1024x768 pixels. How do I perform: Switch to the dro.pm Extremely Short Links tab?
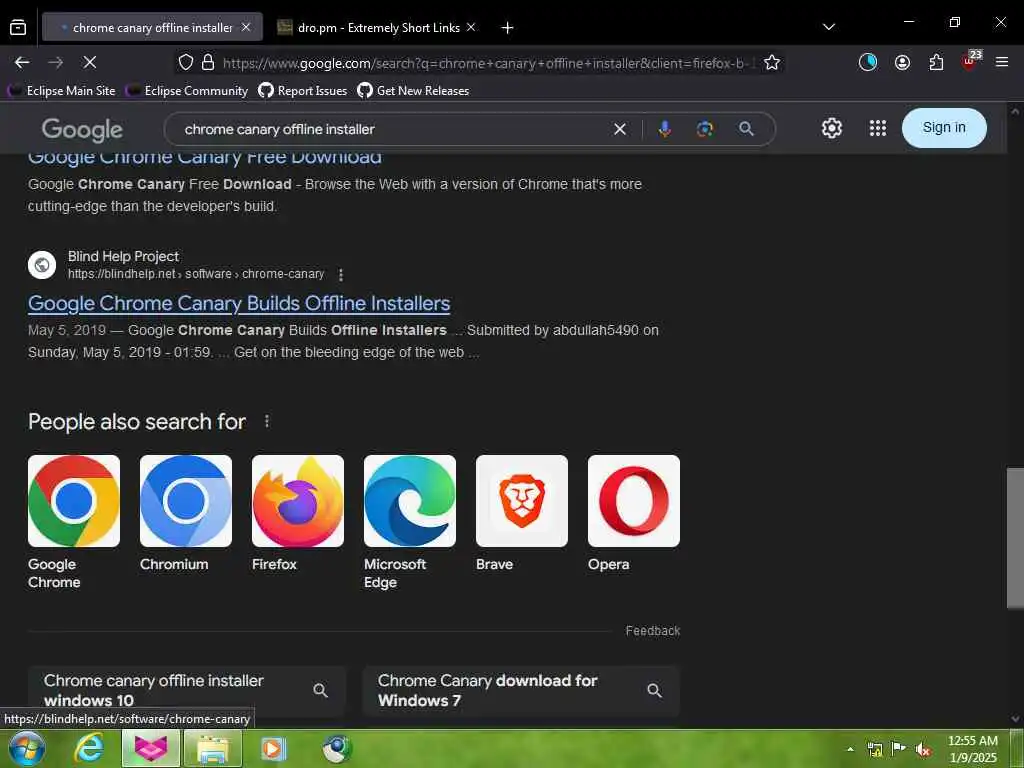coord(377,27)
